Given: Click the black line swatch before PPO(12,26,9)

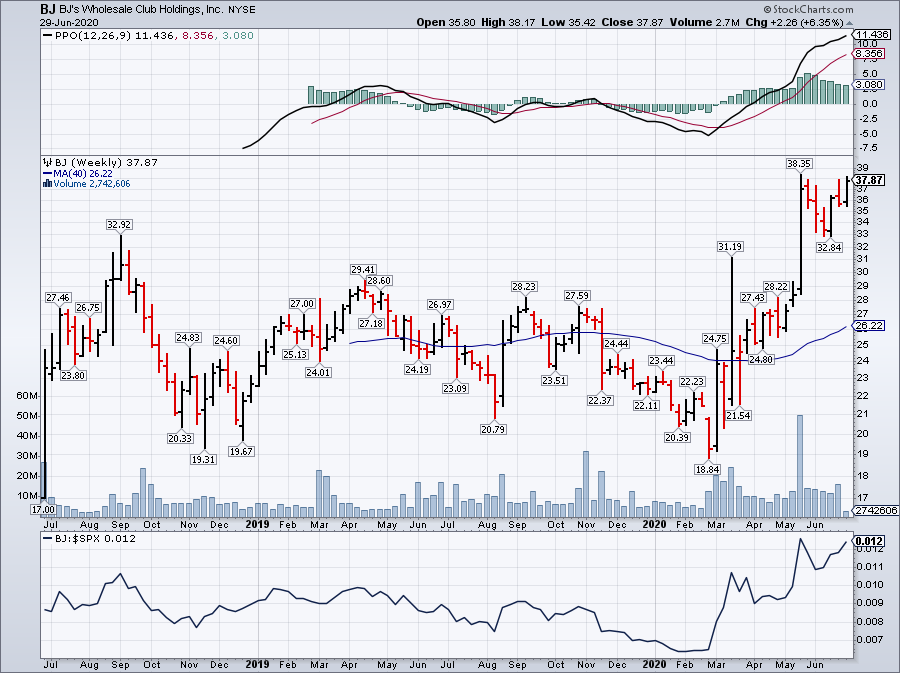Looking at the screenshot, I should coord(48,36).
